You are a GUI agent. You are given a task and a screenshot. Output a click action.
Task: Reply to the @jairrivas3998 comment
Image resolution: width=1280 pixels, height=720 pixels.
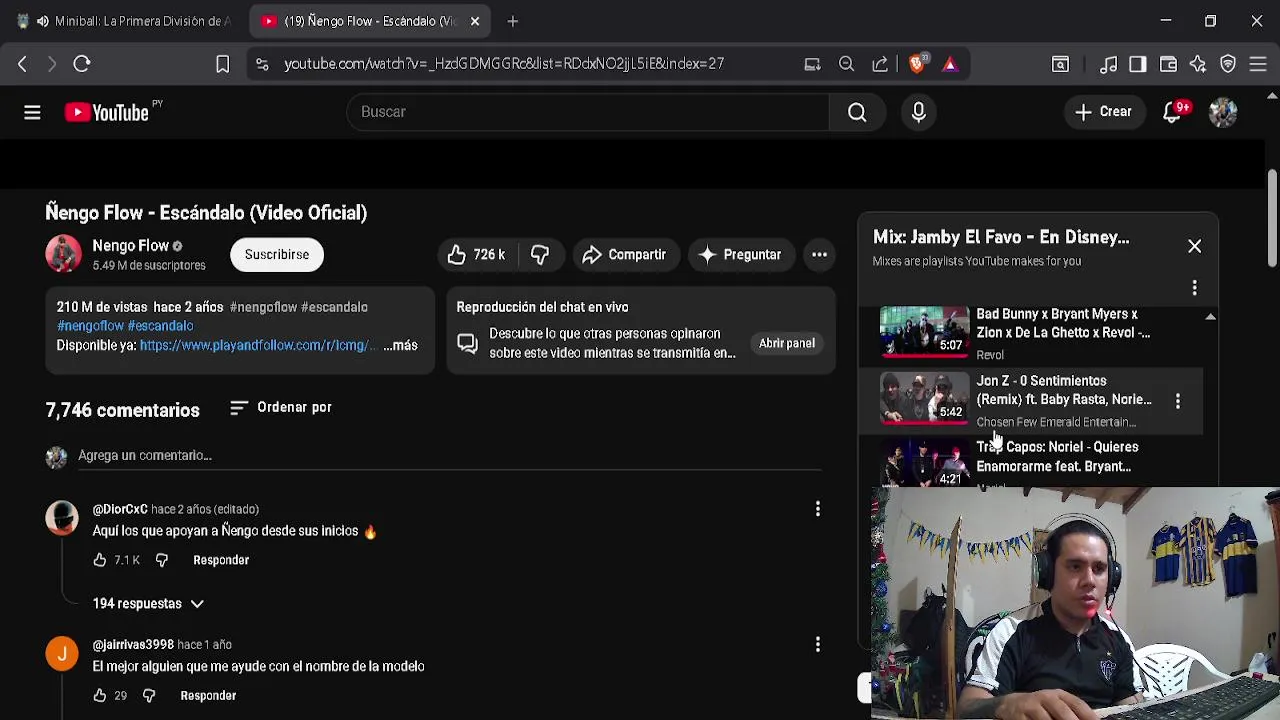pos(208,695)
